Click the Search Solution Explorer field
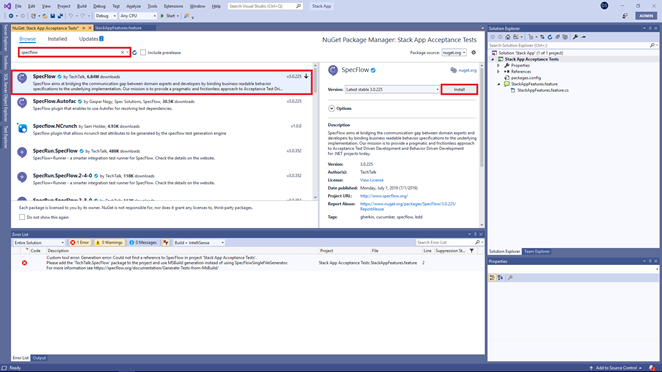 point(573,45)
